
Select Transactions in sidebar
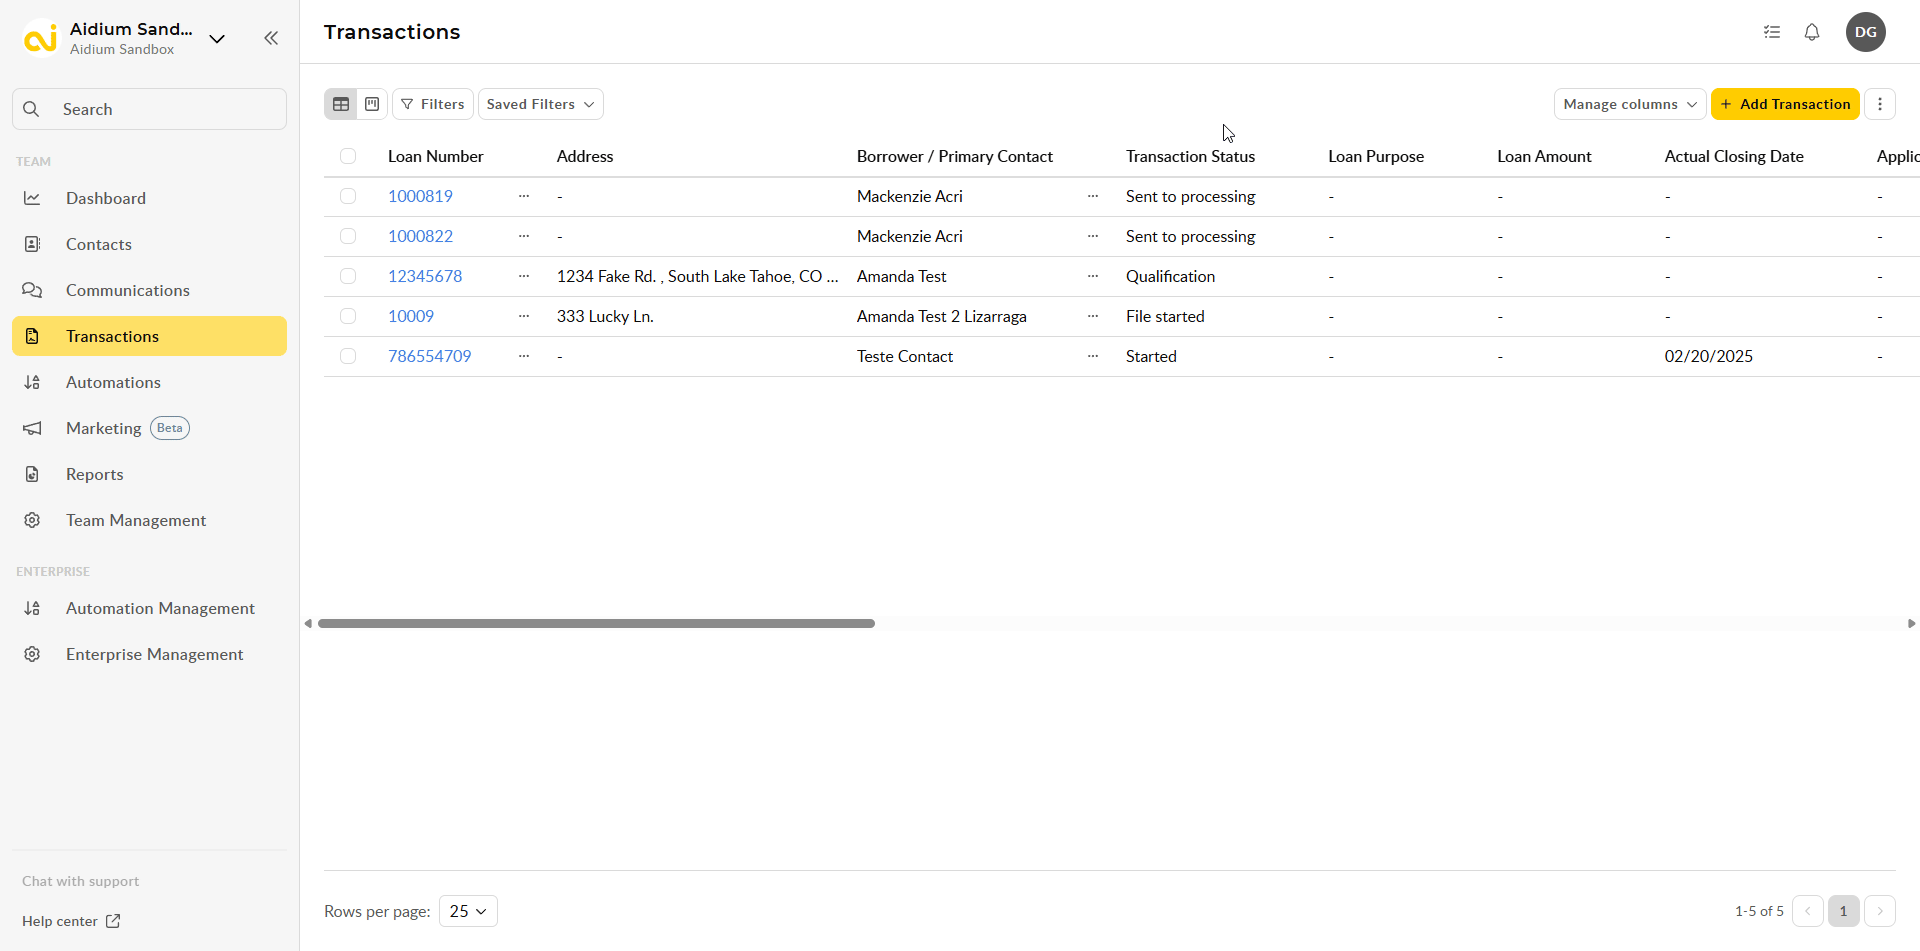click(x=149, y=336)
